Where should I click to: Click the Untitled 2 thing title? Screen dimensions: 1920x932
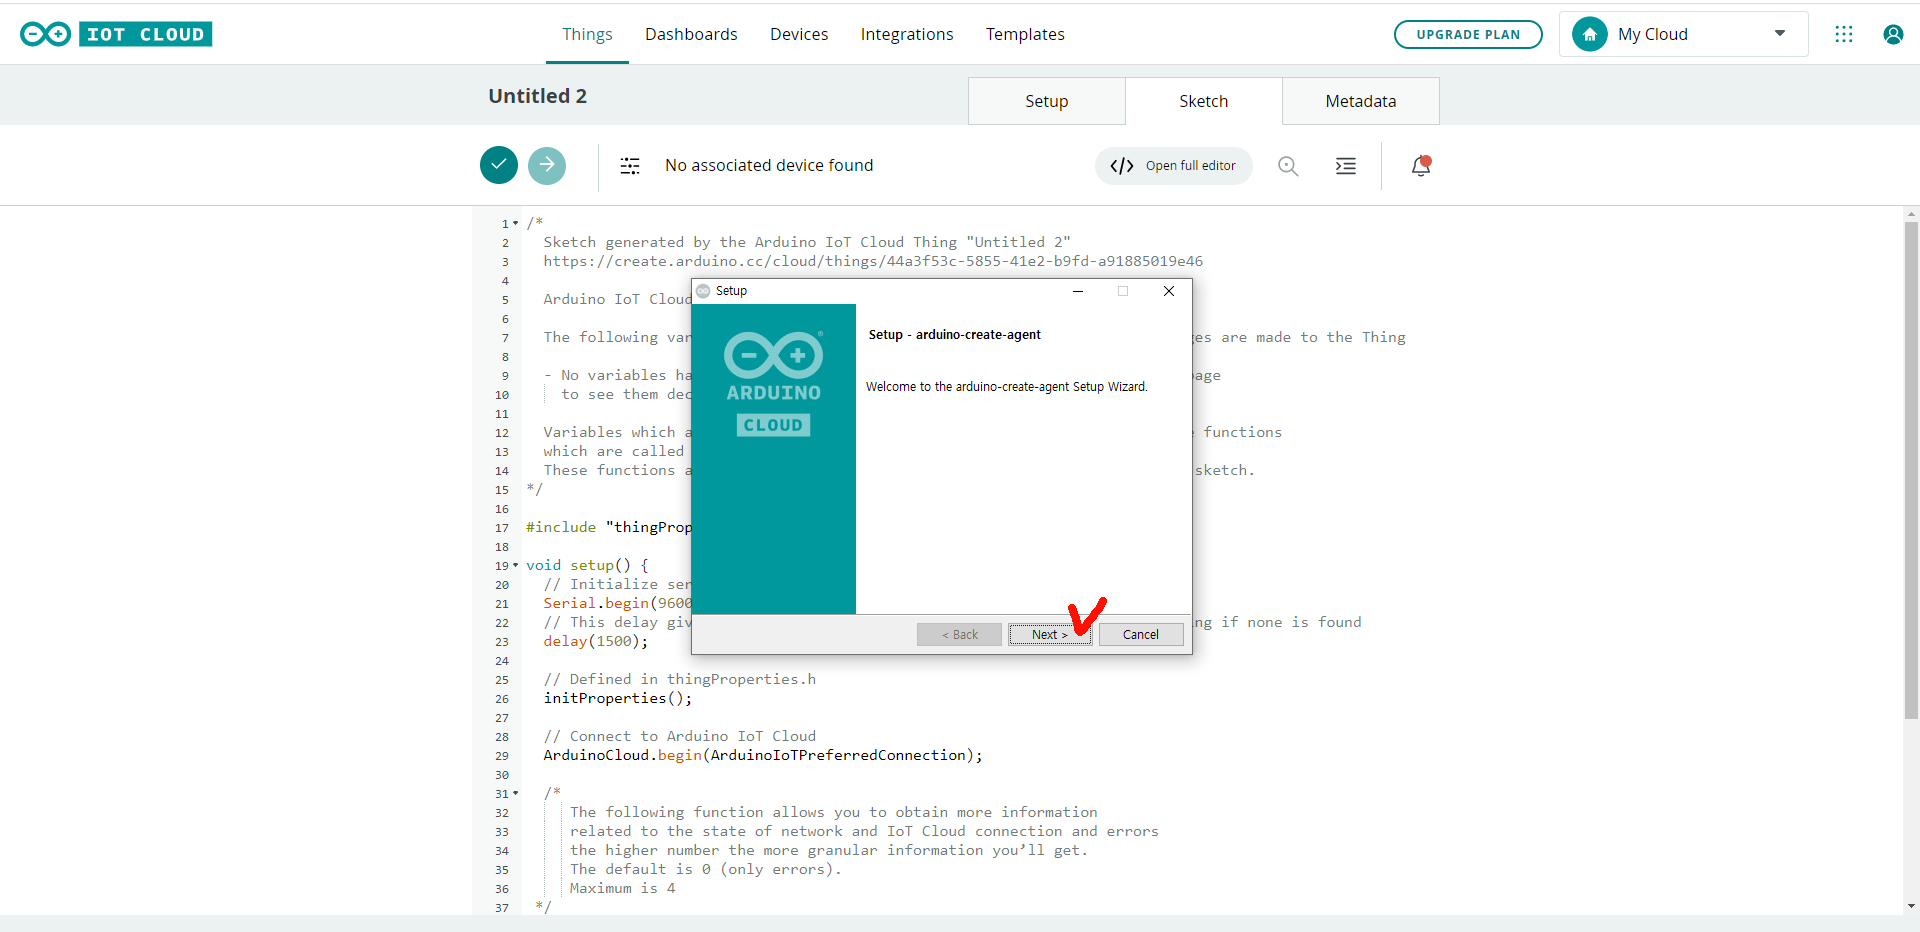click(x=538, y=96)
